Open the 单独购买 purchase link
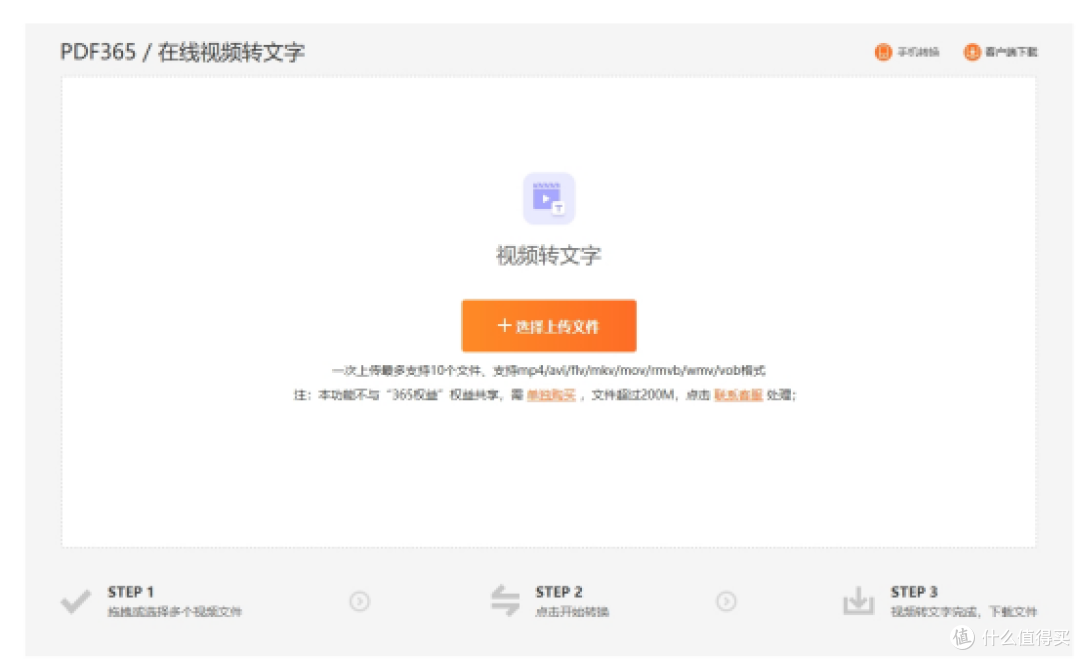 (x=550, y=395)
